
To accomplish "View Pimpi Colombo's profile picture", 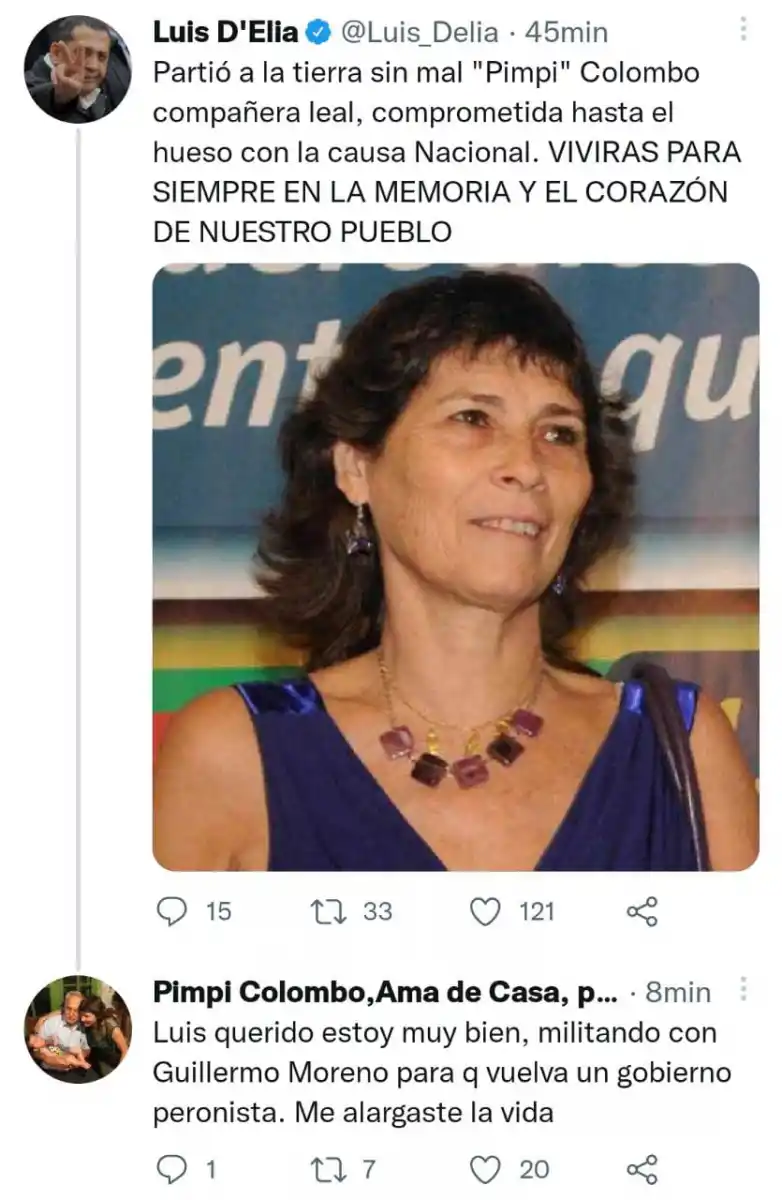I will tap(75, 1021).
